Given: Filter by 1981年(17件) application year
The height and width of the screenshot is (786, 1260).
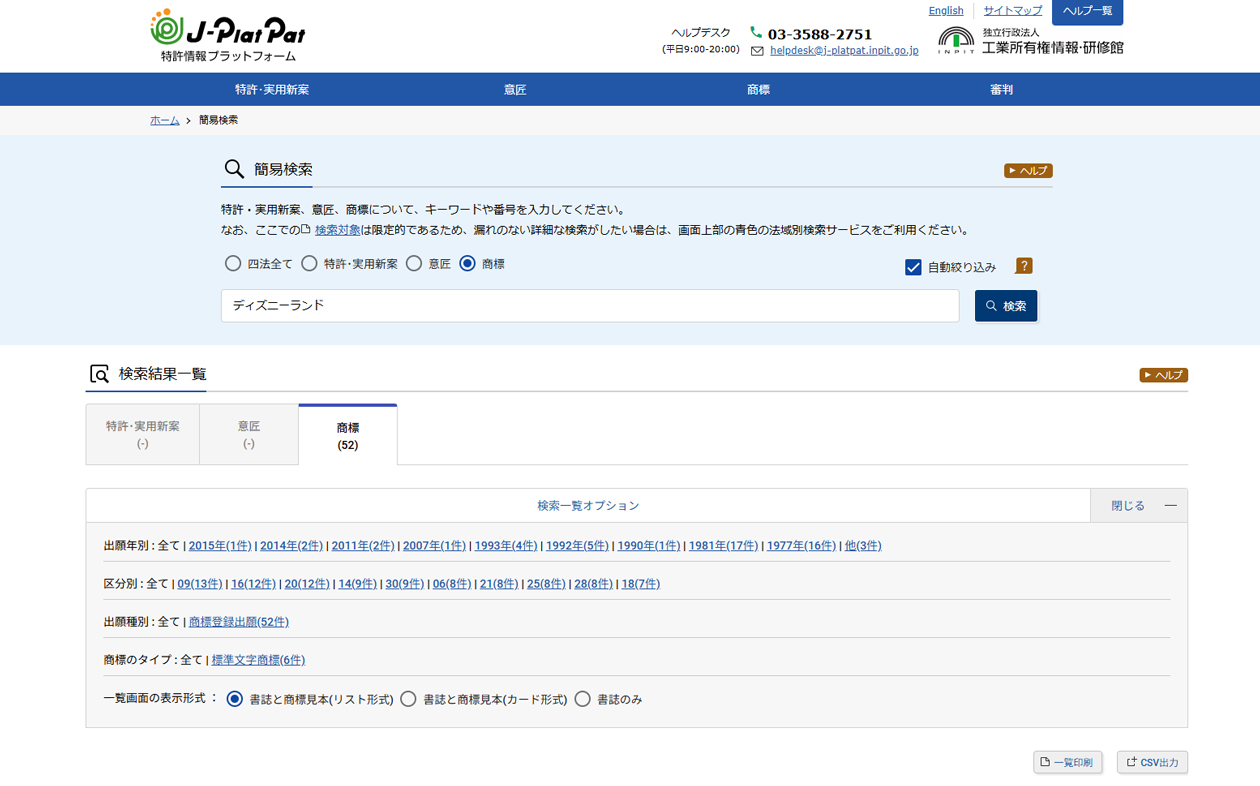Looking at the screenshot, I should 723,546.
